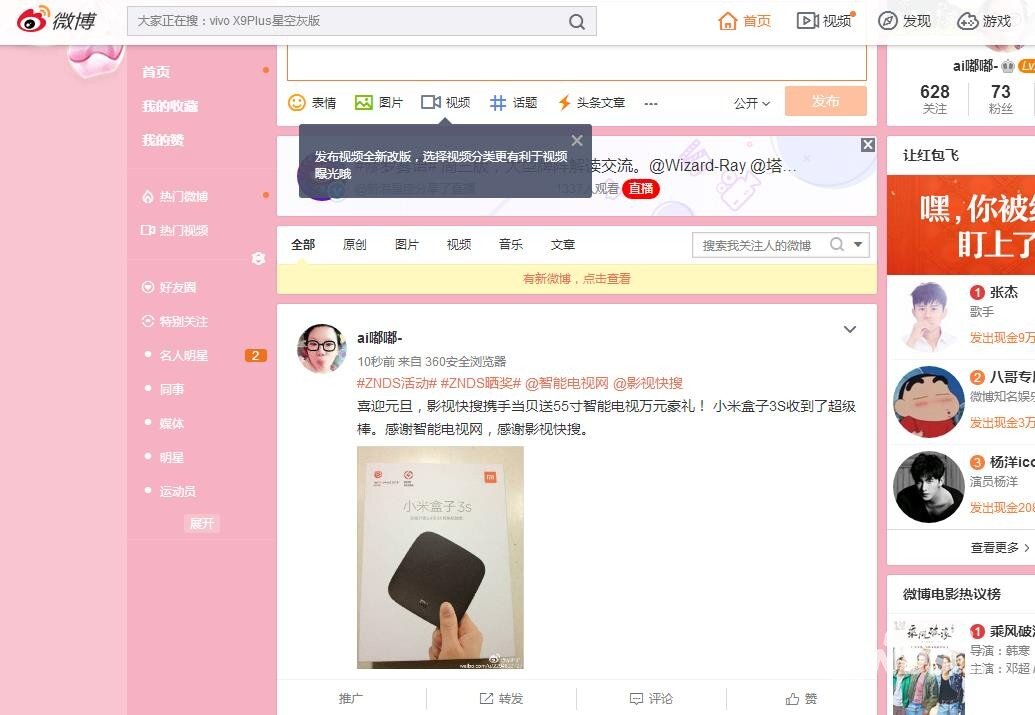
Task: Open sidebar 名人明星 group
Action: (184, 356)
